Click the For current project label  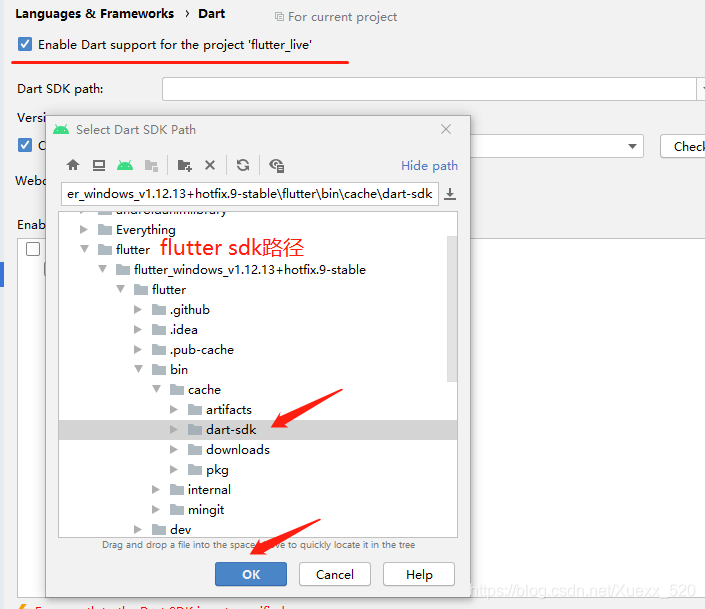(x=342, y=17)
